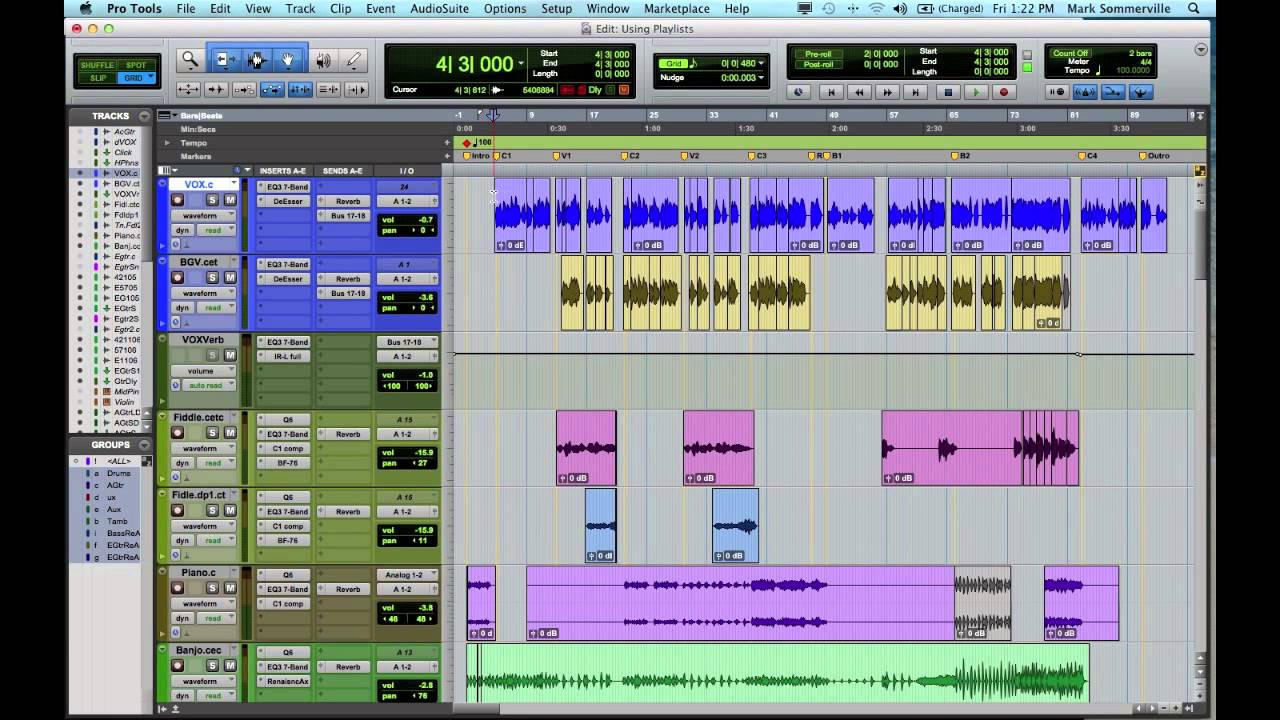Toggle Wait for Note MIDI button
The height and width of the screenshot is (720, 1280).
pyautogui.click(x=1057, y=92)
